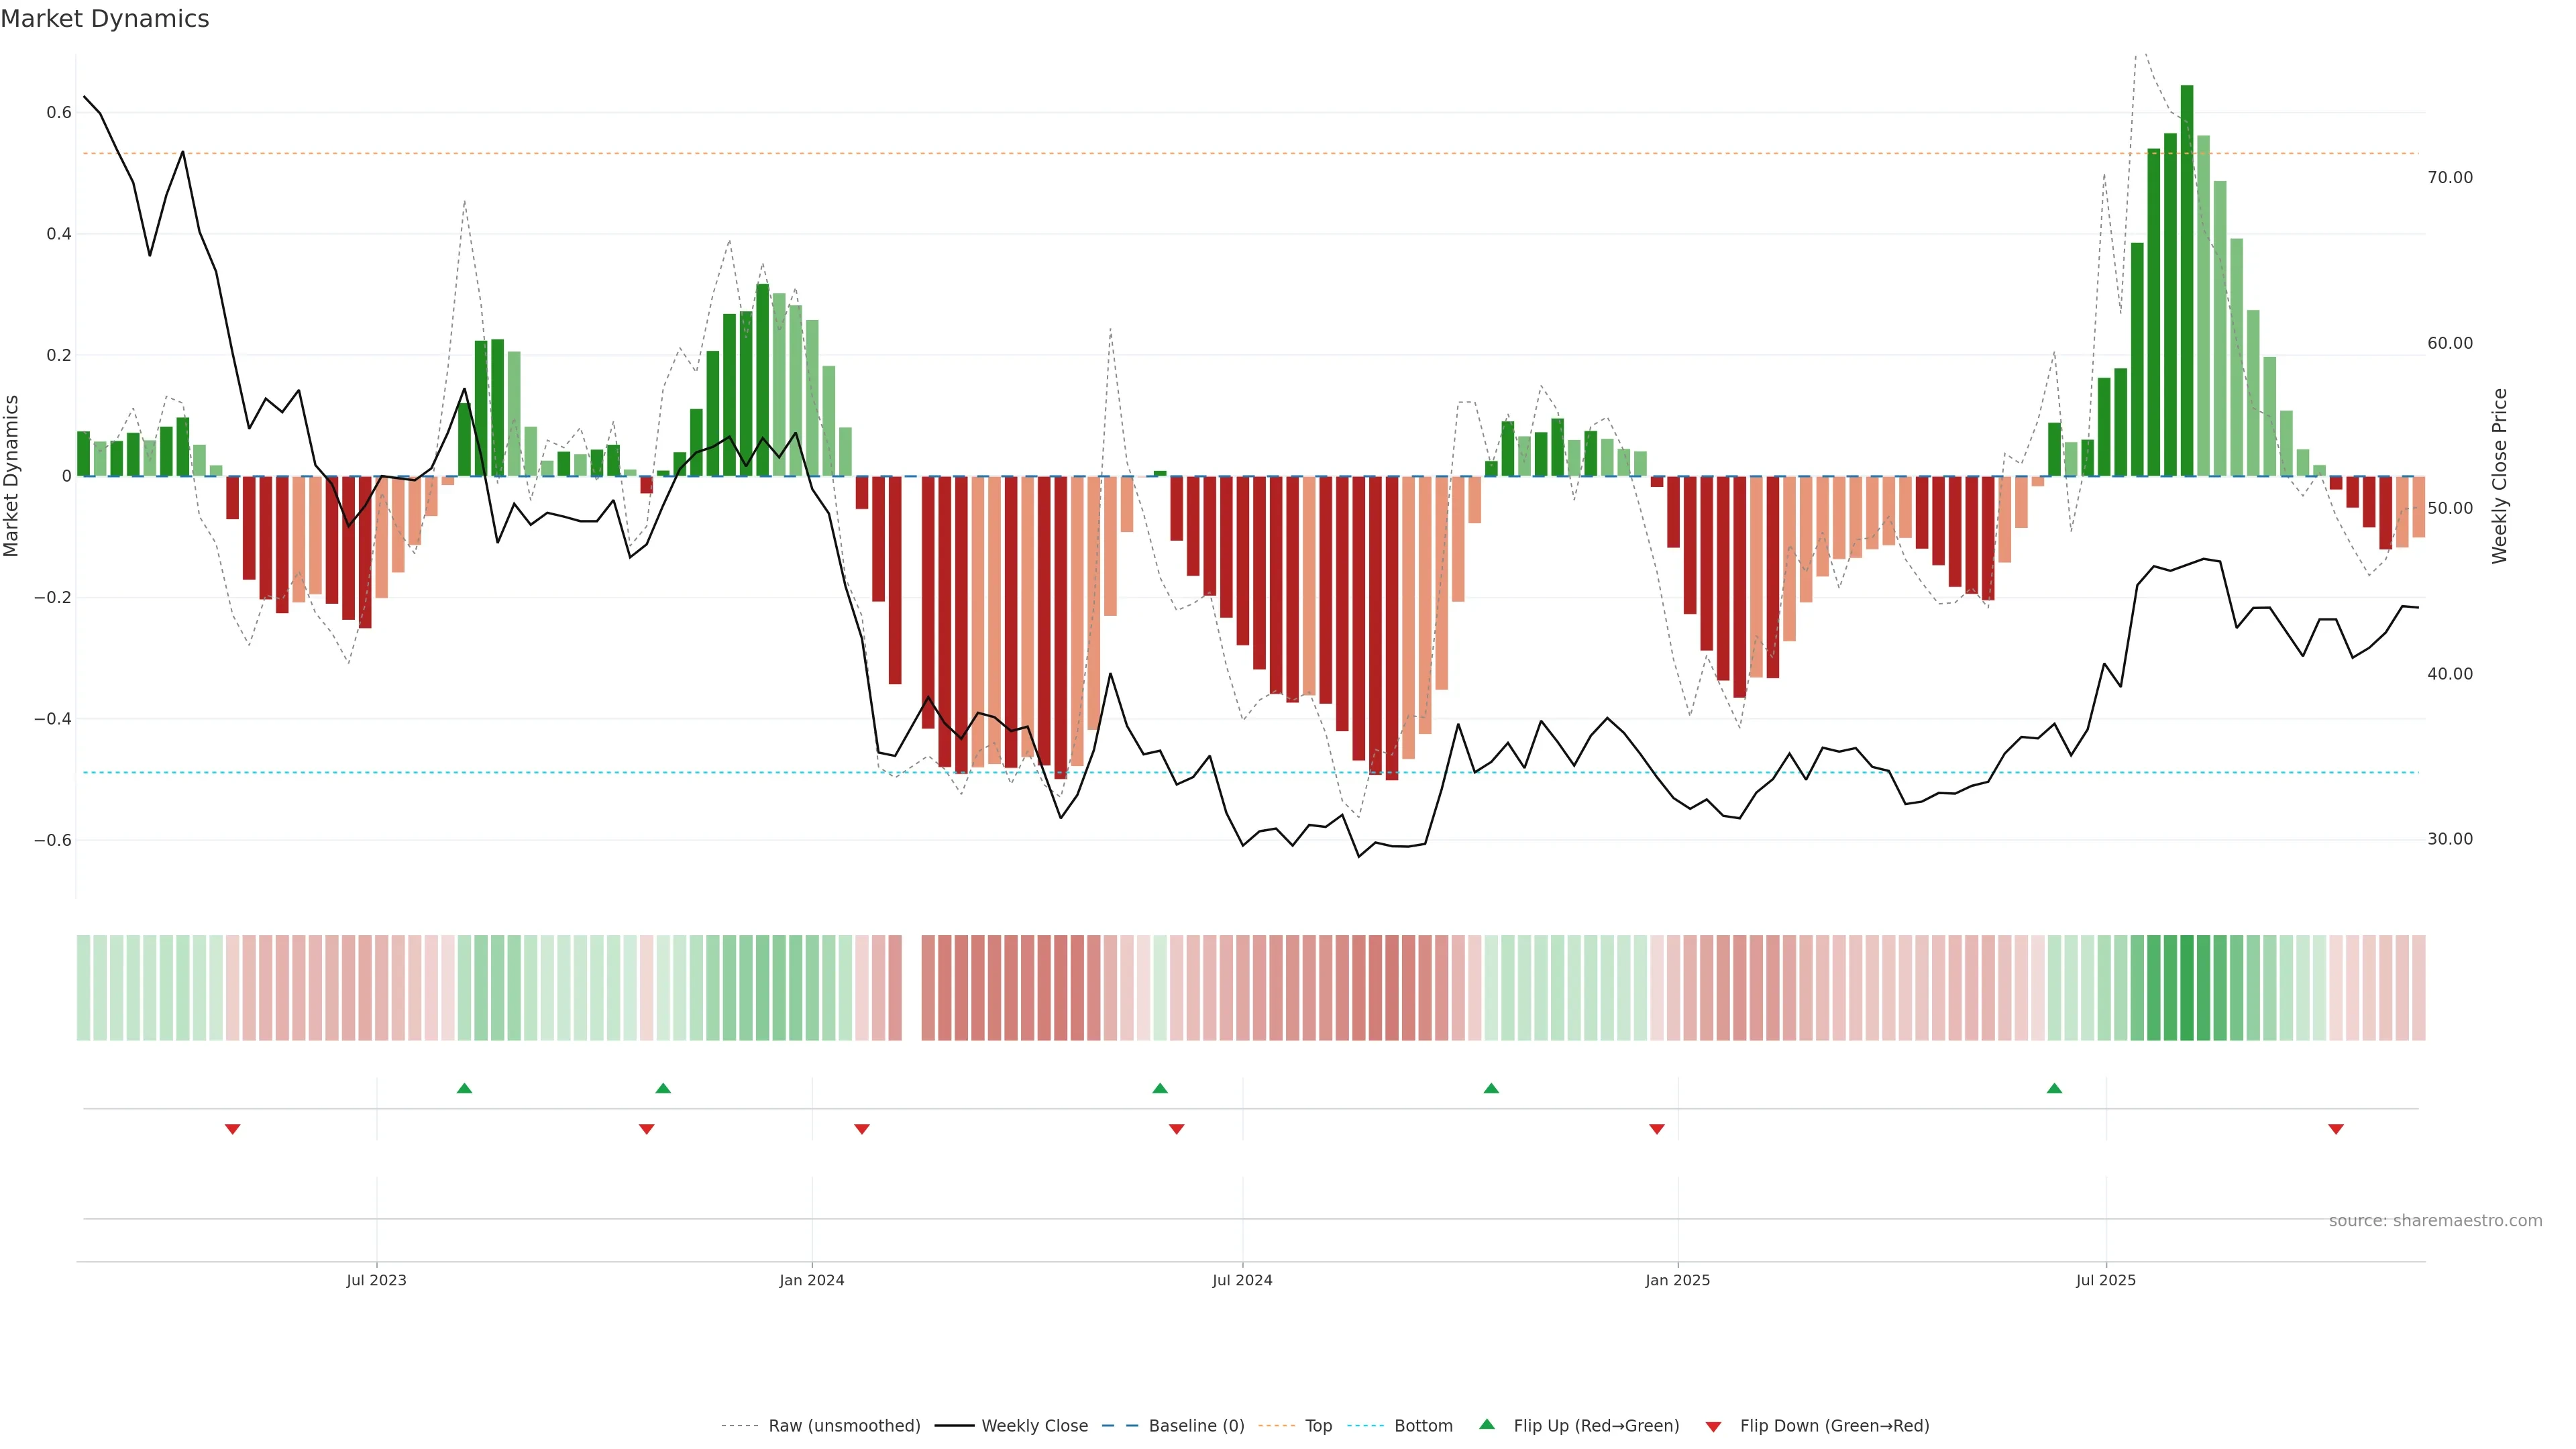Toggle the Weekly Close legend entry
2576x1449 pixels.
tap(1034, 1426)
